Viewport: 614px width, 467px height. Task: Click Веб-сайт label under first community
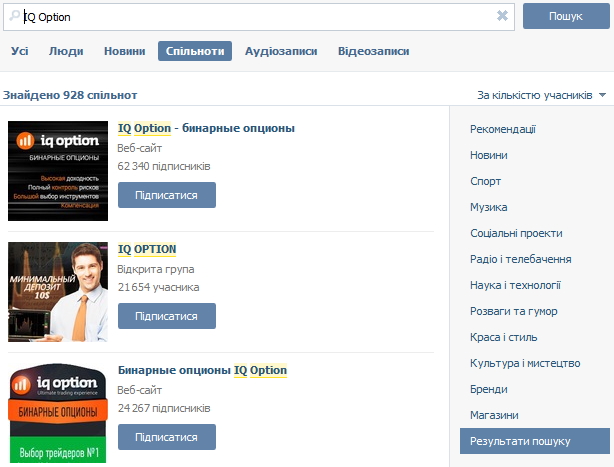point(140,148)
